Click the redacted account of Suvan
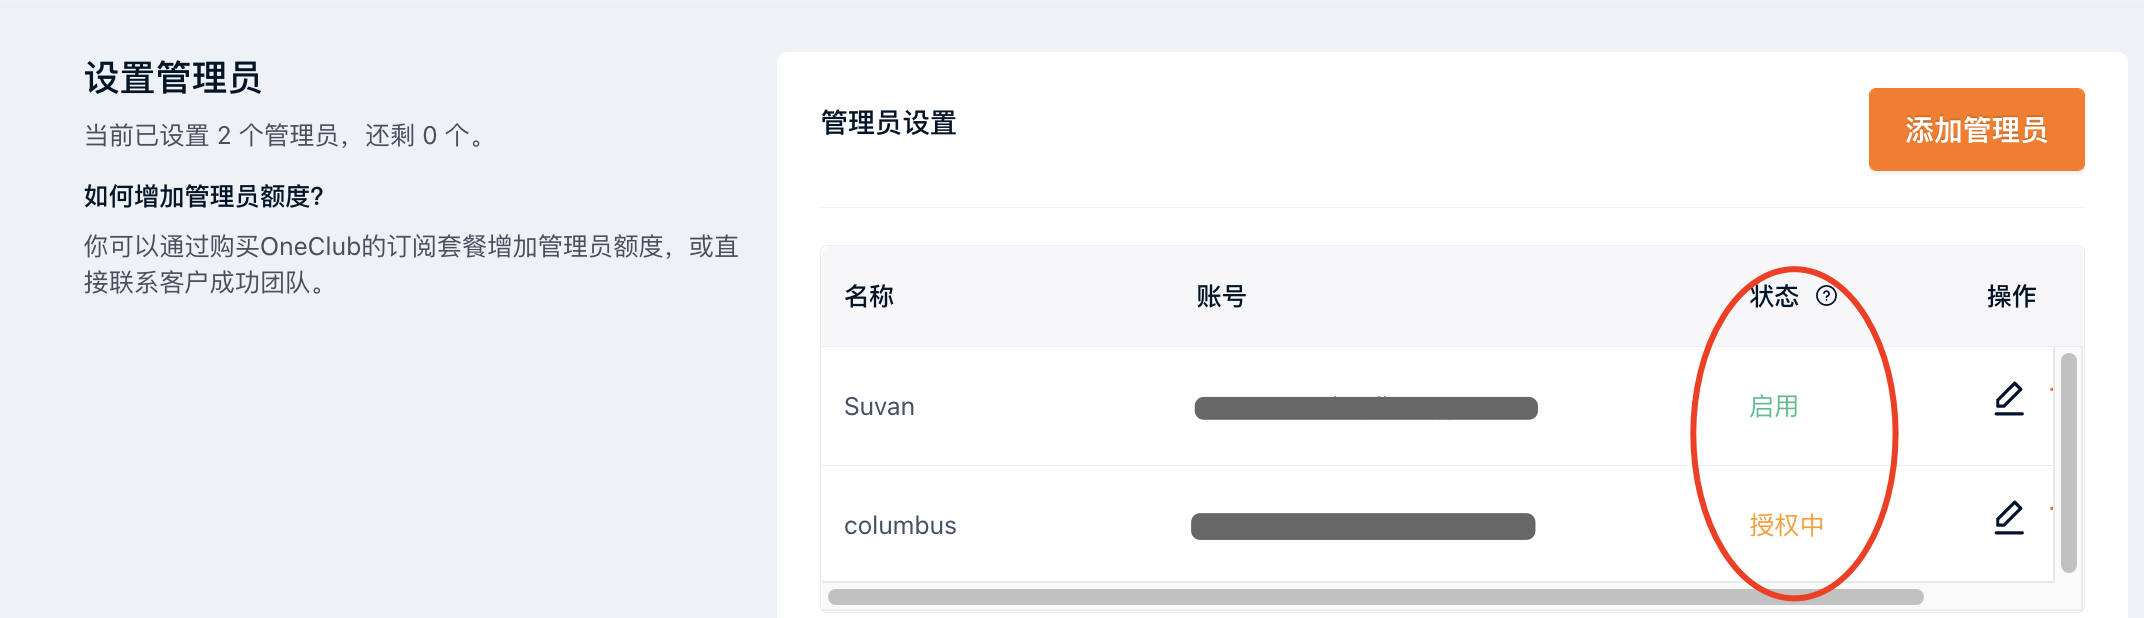The image size is (2144, 618). pyautogui.click(x=1366, y=408)
